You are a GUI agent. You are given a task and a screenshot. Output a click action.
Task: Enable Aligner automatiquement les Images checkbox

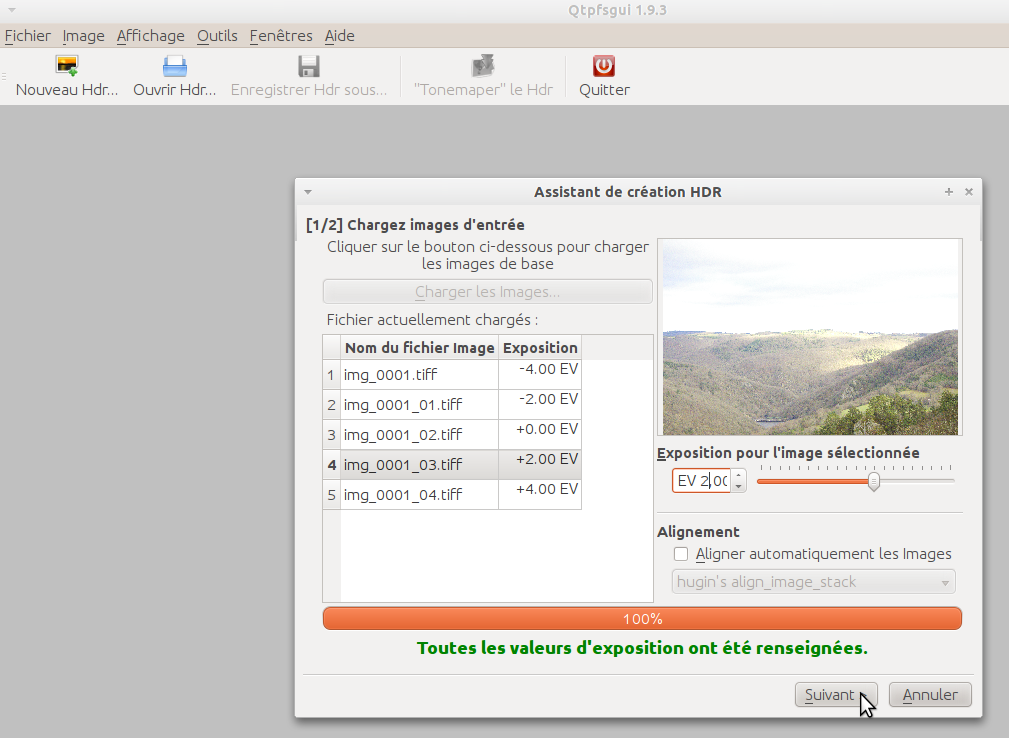pos(681,554)
